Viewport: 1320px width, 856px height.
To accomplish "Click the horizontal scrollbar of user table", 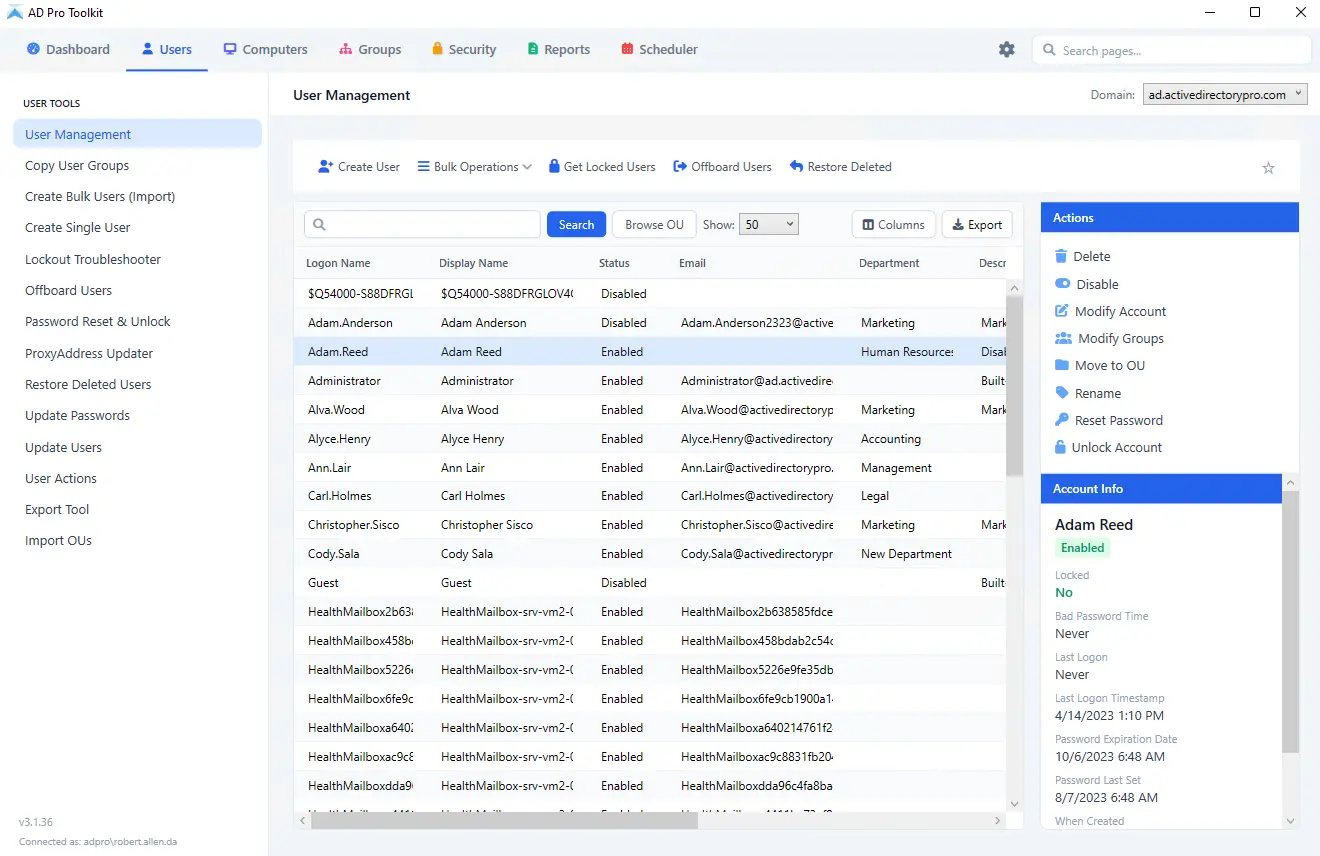I will click(x=504, y=820).
